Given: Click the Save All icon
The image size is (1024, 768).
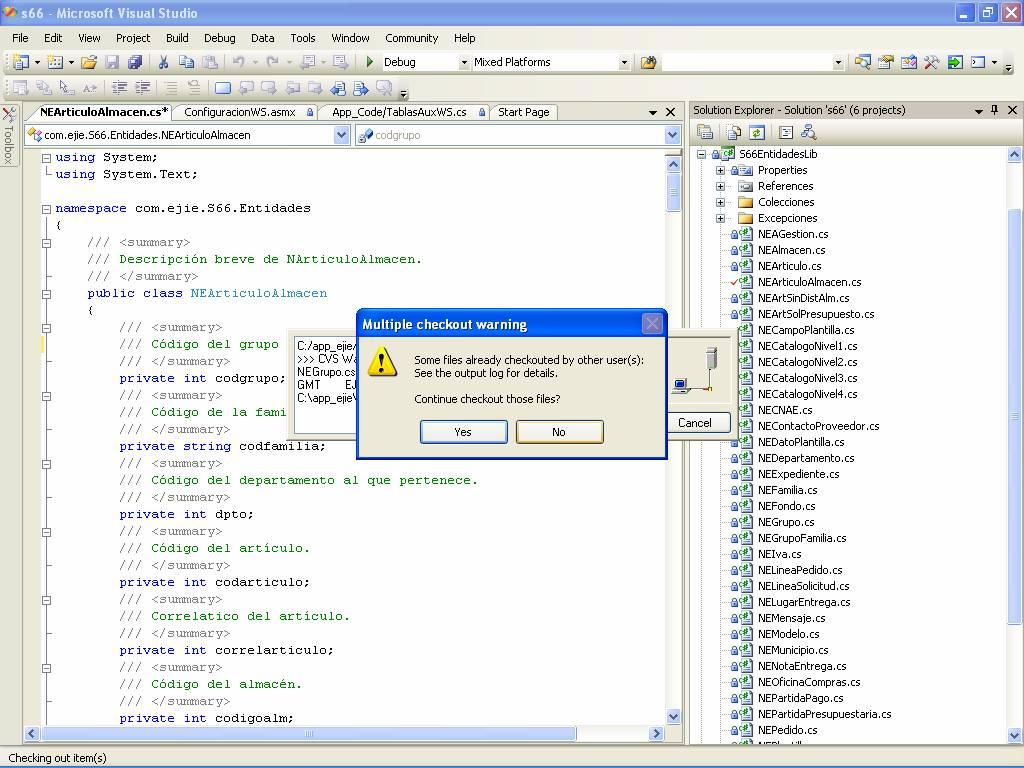Looking at the screenshot, I should [x=134, y=62].
